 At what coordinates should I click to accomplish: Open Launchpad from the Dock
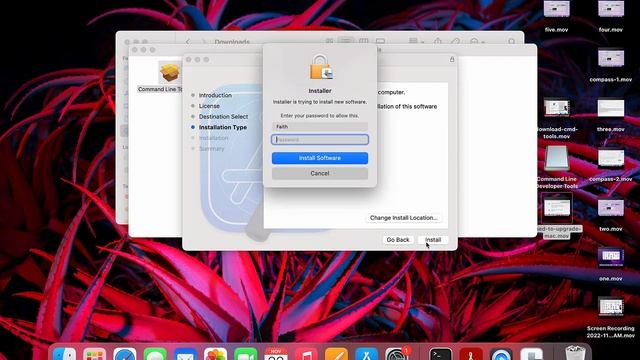(x=95, y=354)
